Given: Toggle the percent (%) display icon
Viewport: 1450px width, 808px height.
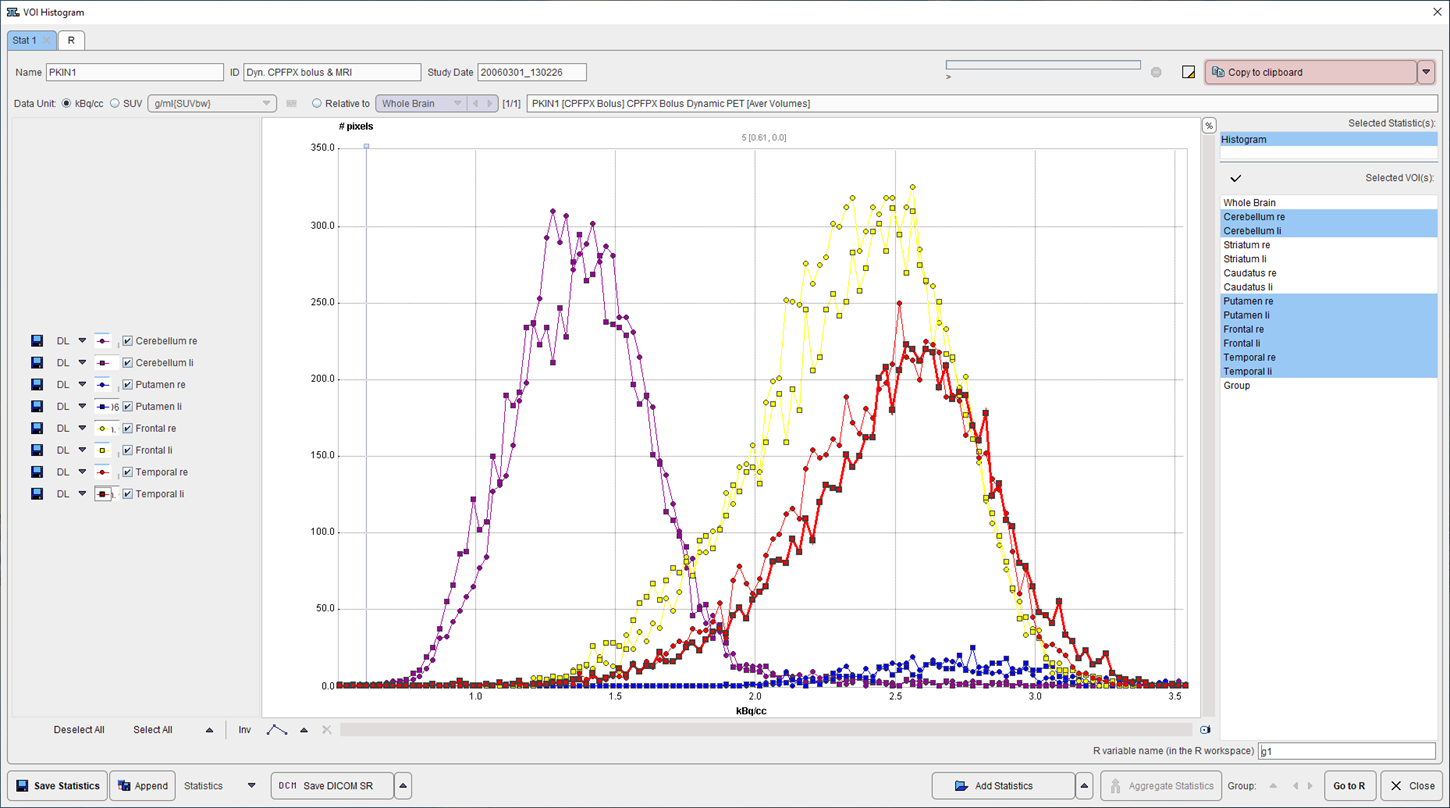Looking at the screenshot, I should click(x=1209, y=126).
